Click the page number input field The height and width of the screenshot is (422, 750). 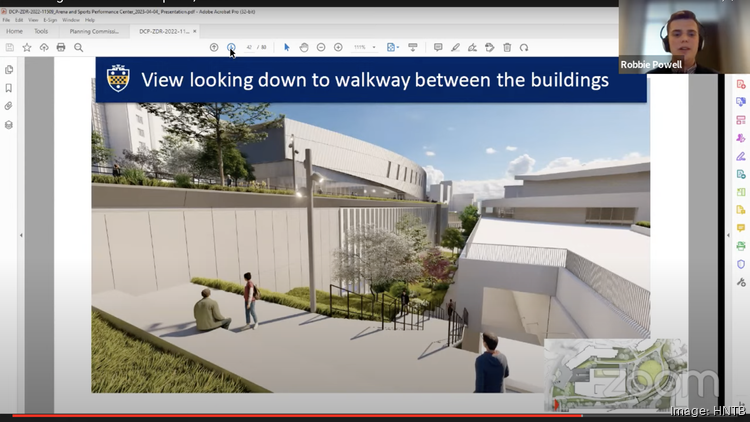(x=249, y=47)
